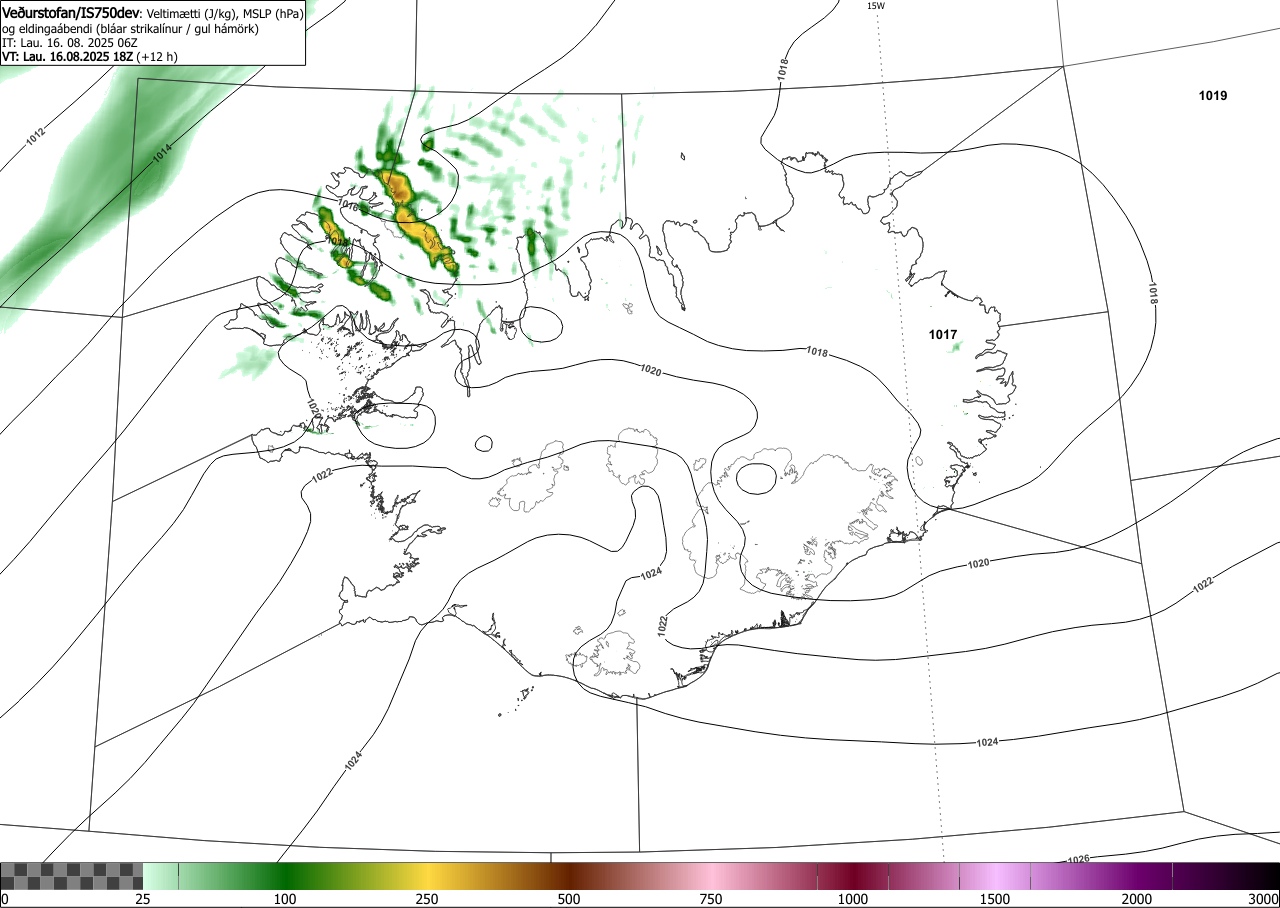Click the colorbar tick label "100"
The height and width of the screenshot is (908, 1280).
[x=285, y=899]
